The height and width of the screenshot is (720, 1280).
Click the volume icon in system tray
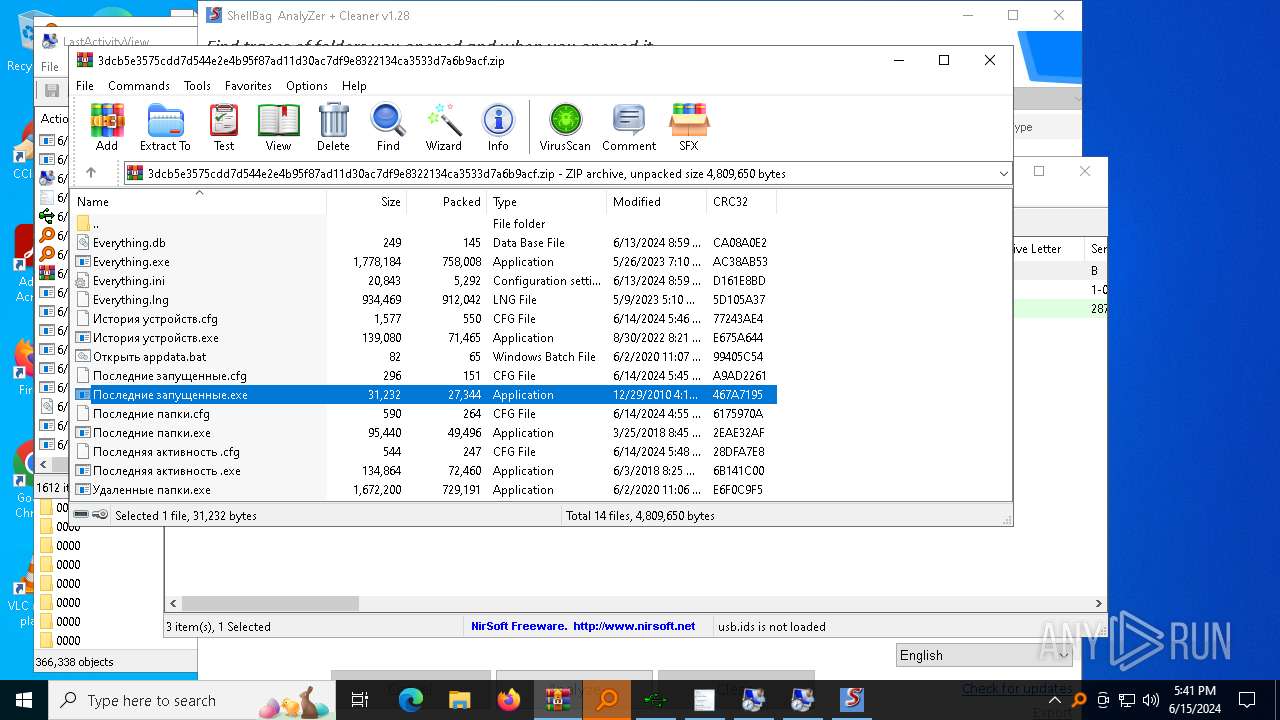(x=1151, y=700)
